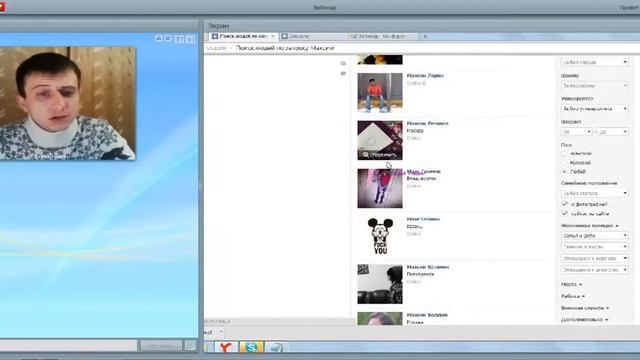Click lower small icon left of results list

pyautogui.click(x=343, y=73)
